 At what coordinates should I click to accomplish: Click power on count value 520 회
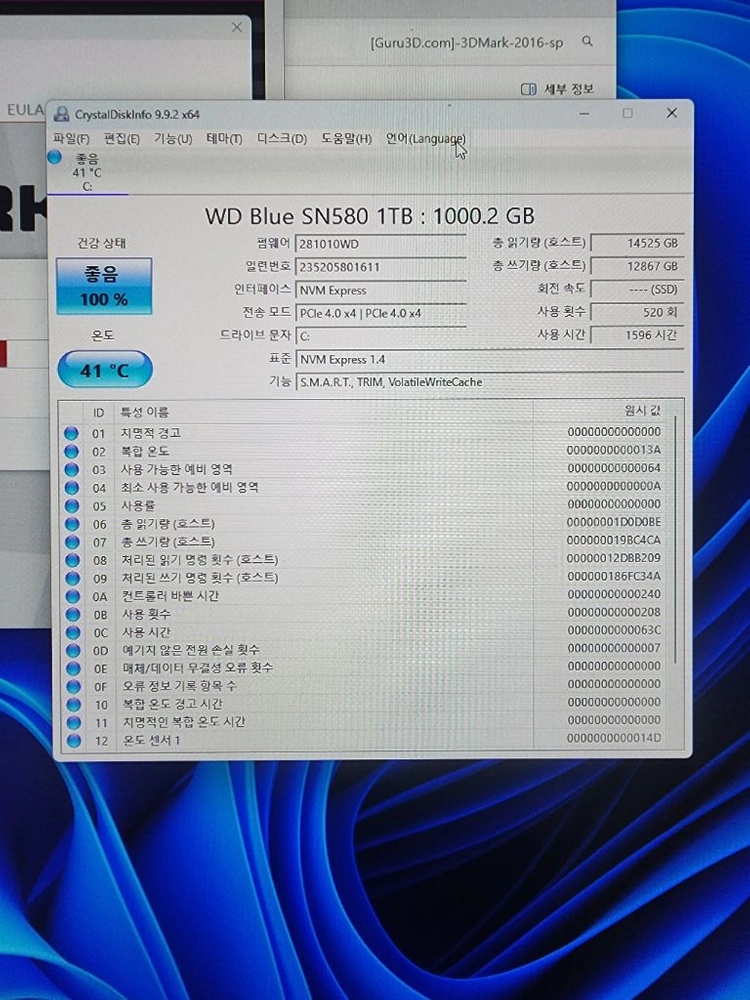click(x=637, y=312)
